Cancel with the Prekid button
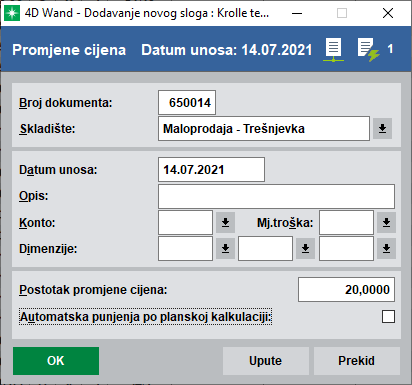The height and width of the screenshot is (385, 412). [357, 361]
